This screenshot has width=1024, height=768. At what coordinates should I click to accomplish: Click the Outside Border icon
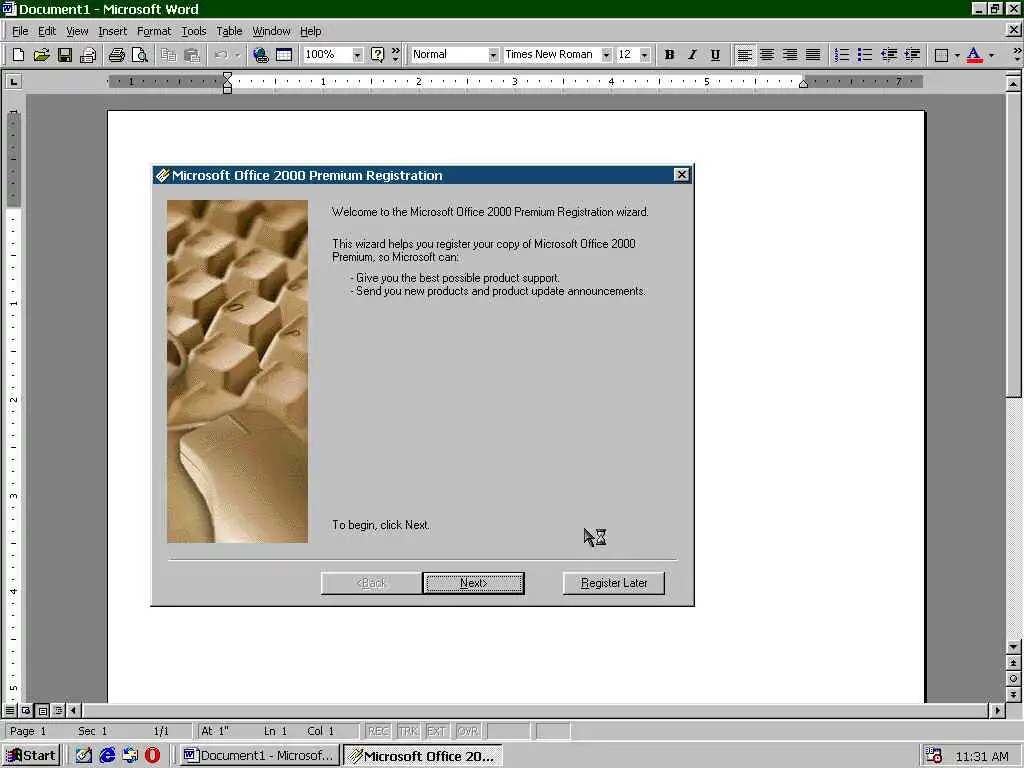[x=941, y=56]
